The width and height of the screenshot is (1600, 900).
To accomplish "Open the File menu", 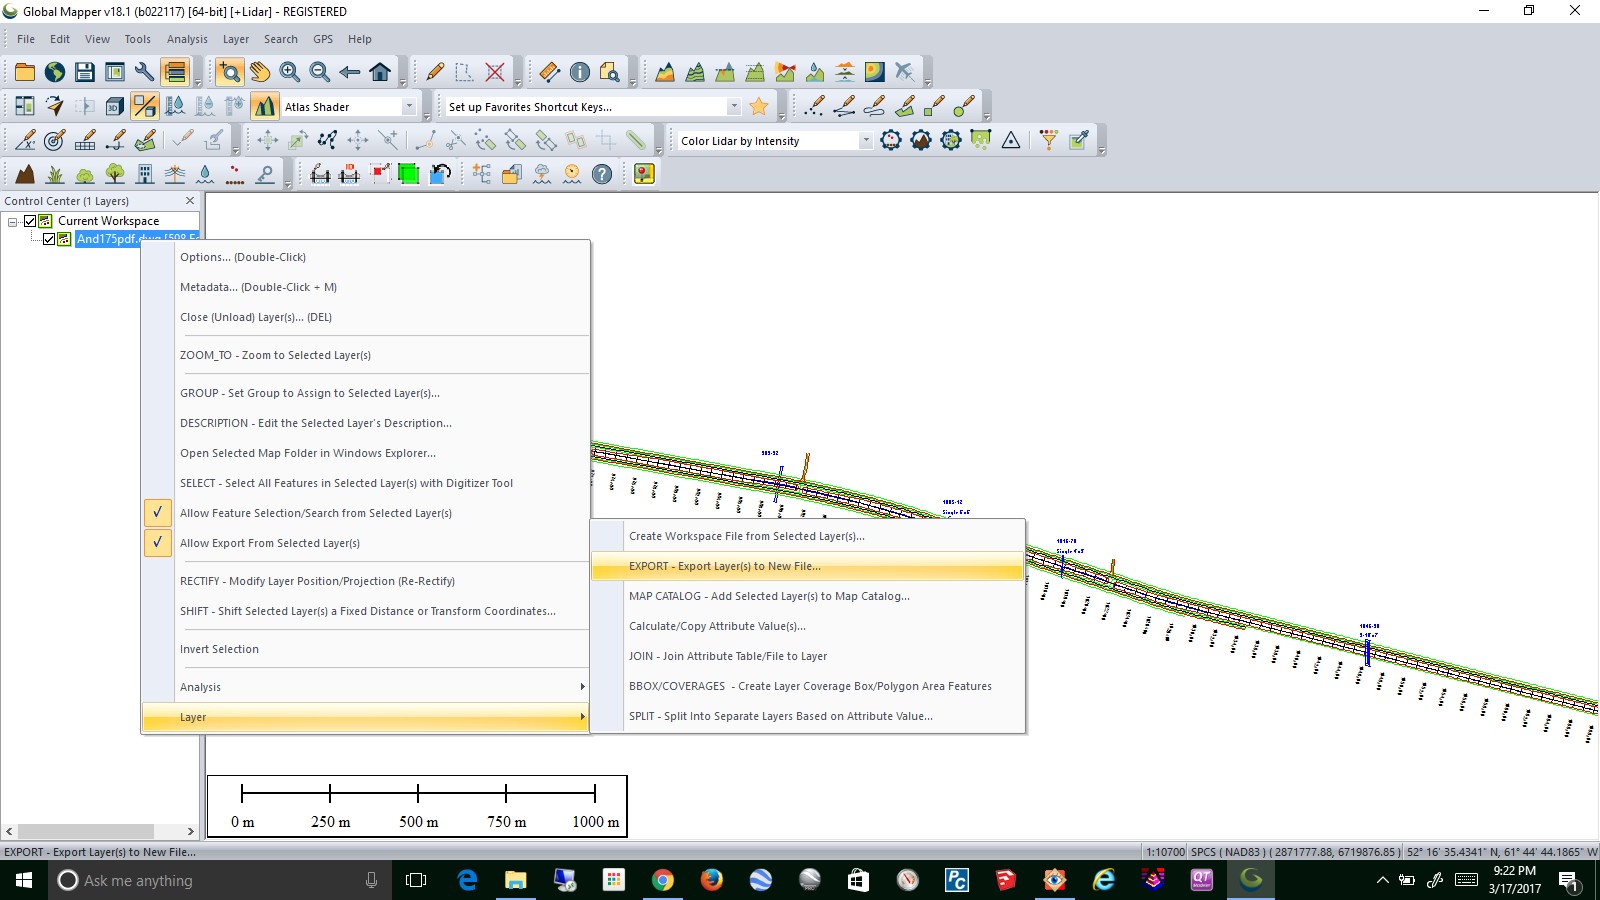I will 26,39.
